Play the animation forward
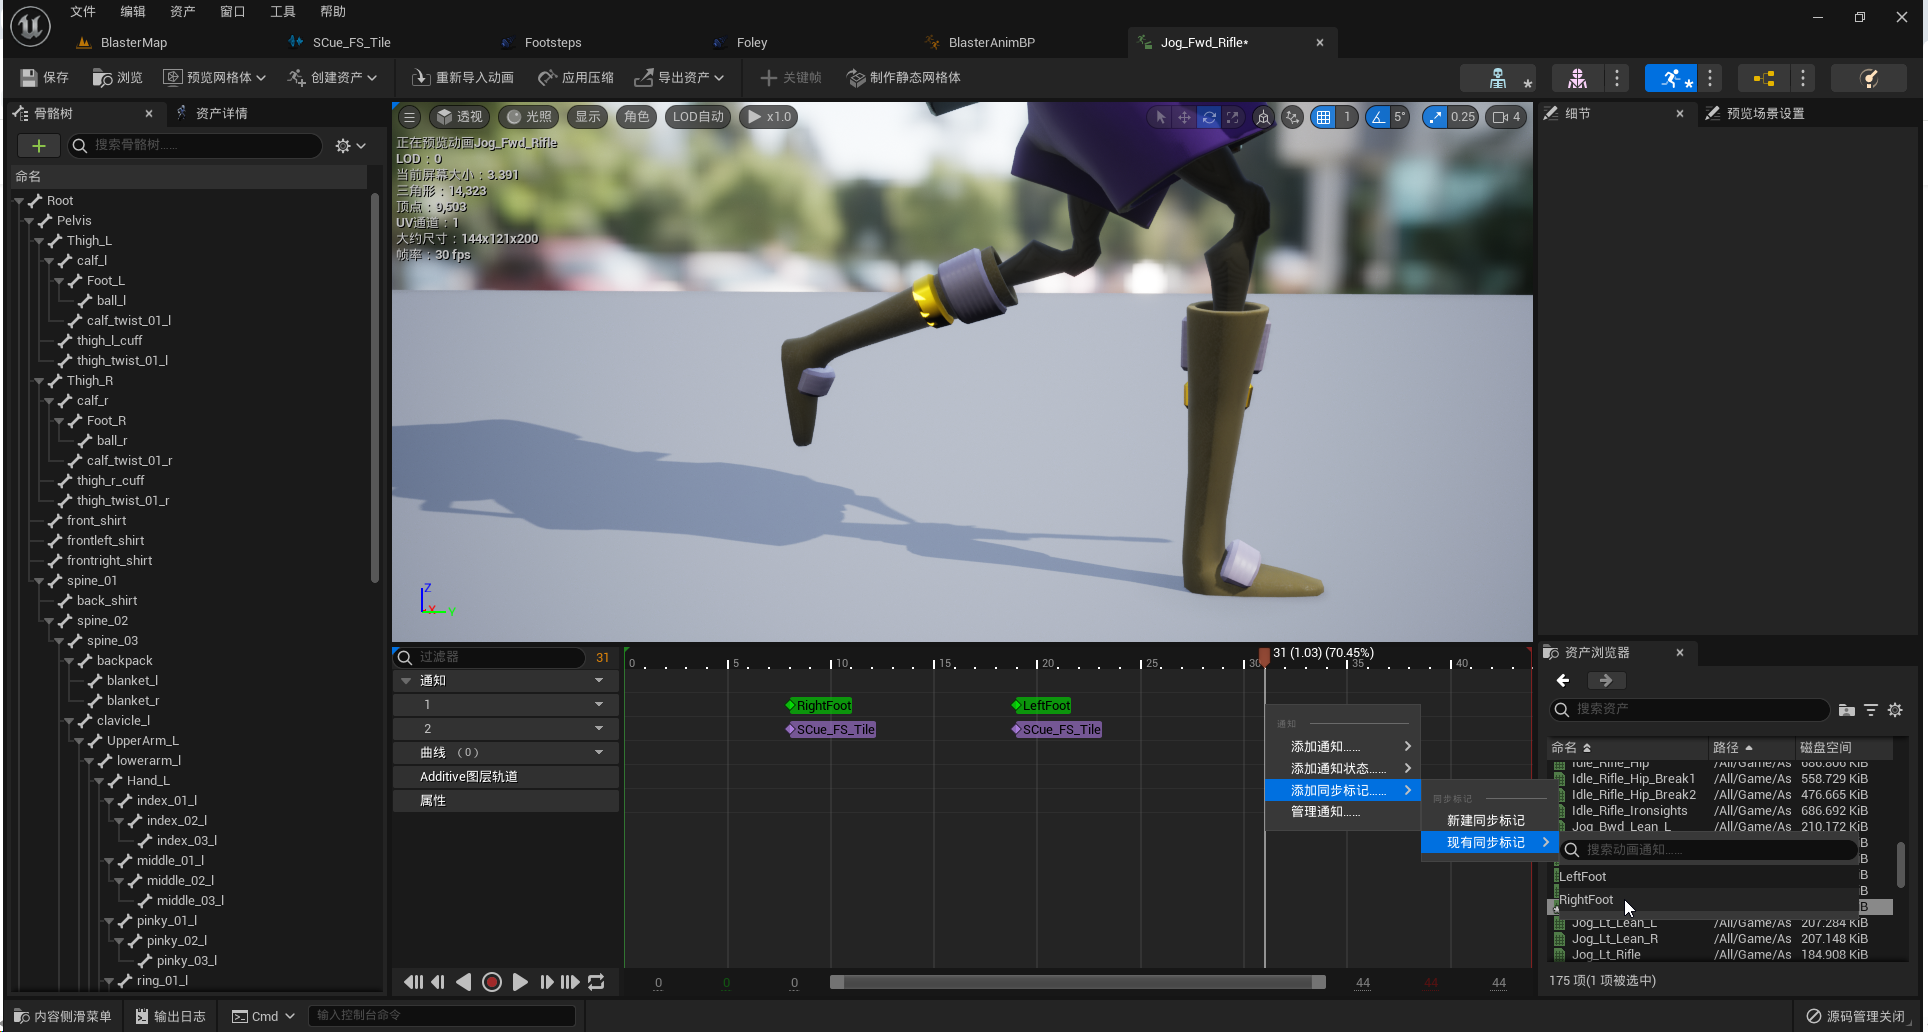Viewport: 1928px width, 1032px height. click(520, 983)
